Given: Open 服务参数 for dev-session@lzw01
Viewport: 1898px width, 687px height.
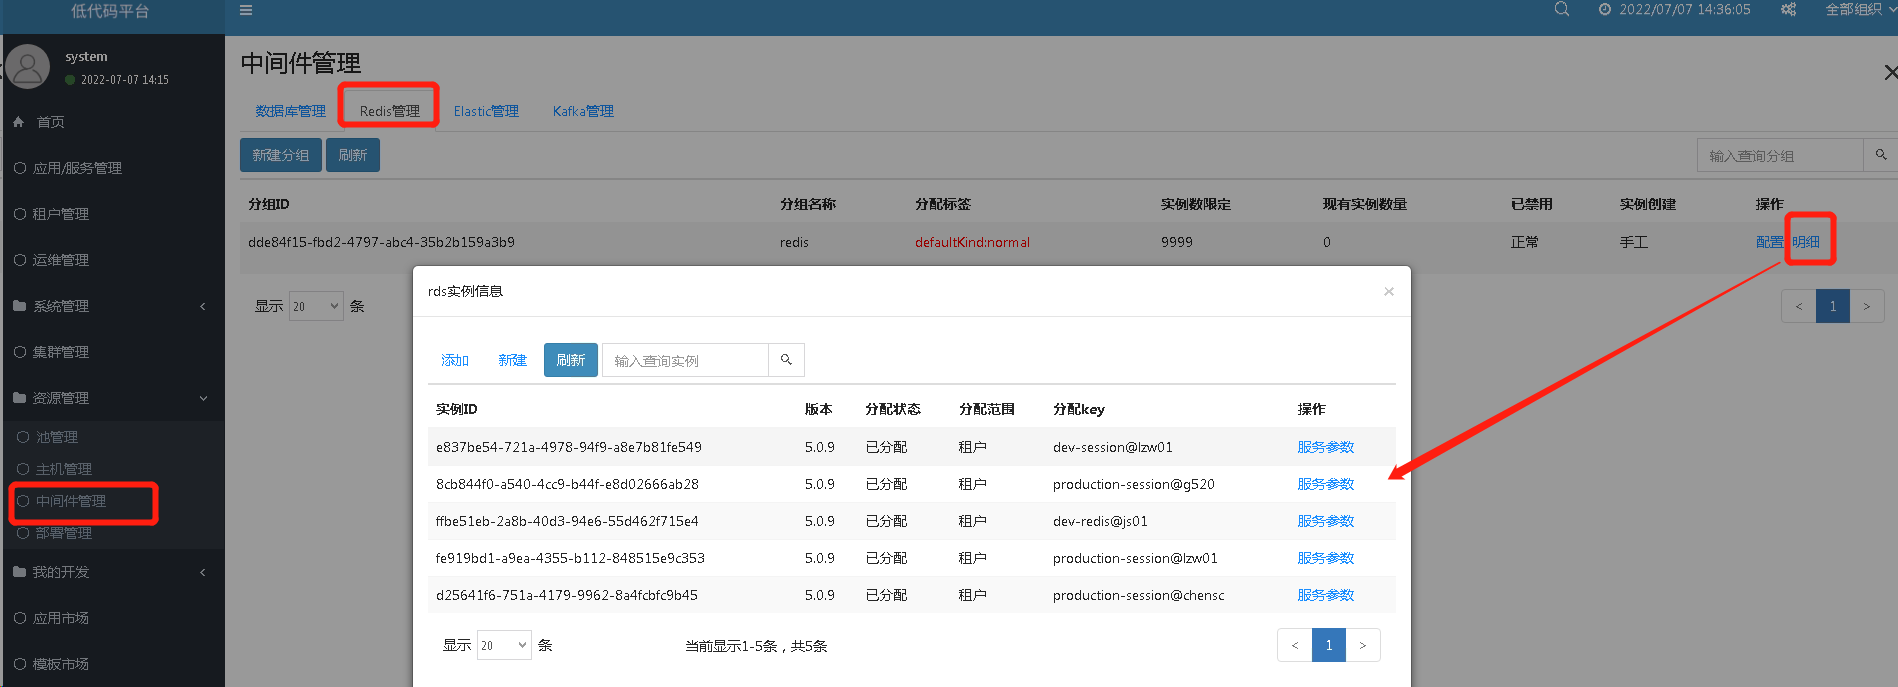Looking at the screenshot, I should tap(1326, 447).
